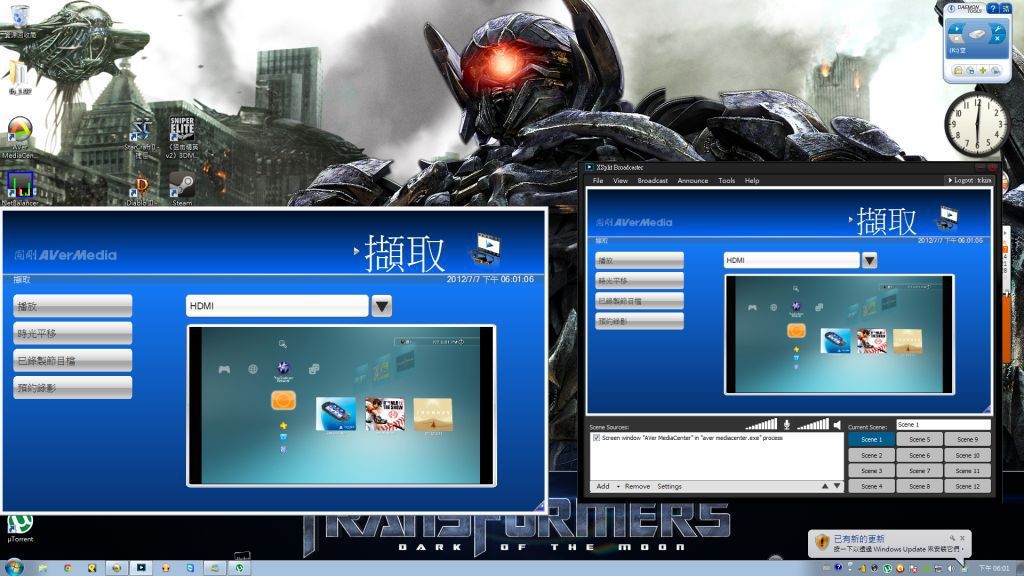Move source down with the down arrow
1024x576 pixels.
(837, 486)
